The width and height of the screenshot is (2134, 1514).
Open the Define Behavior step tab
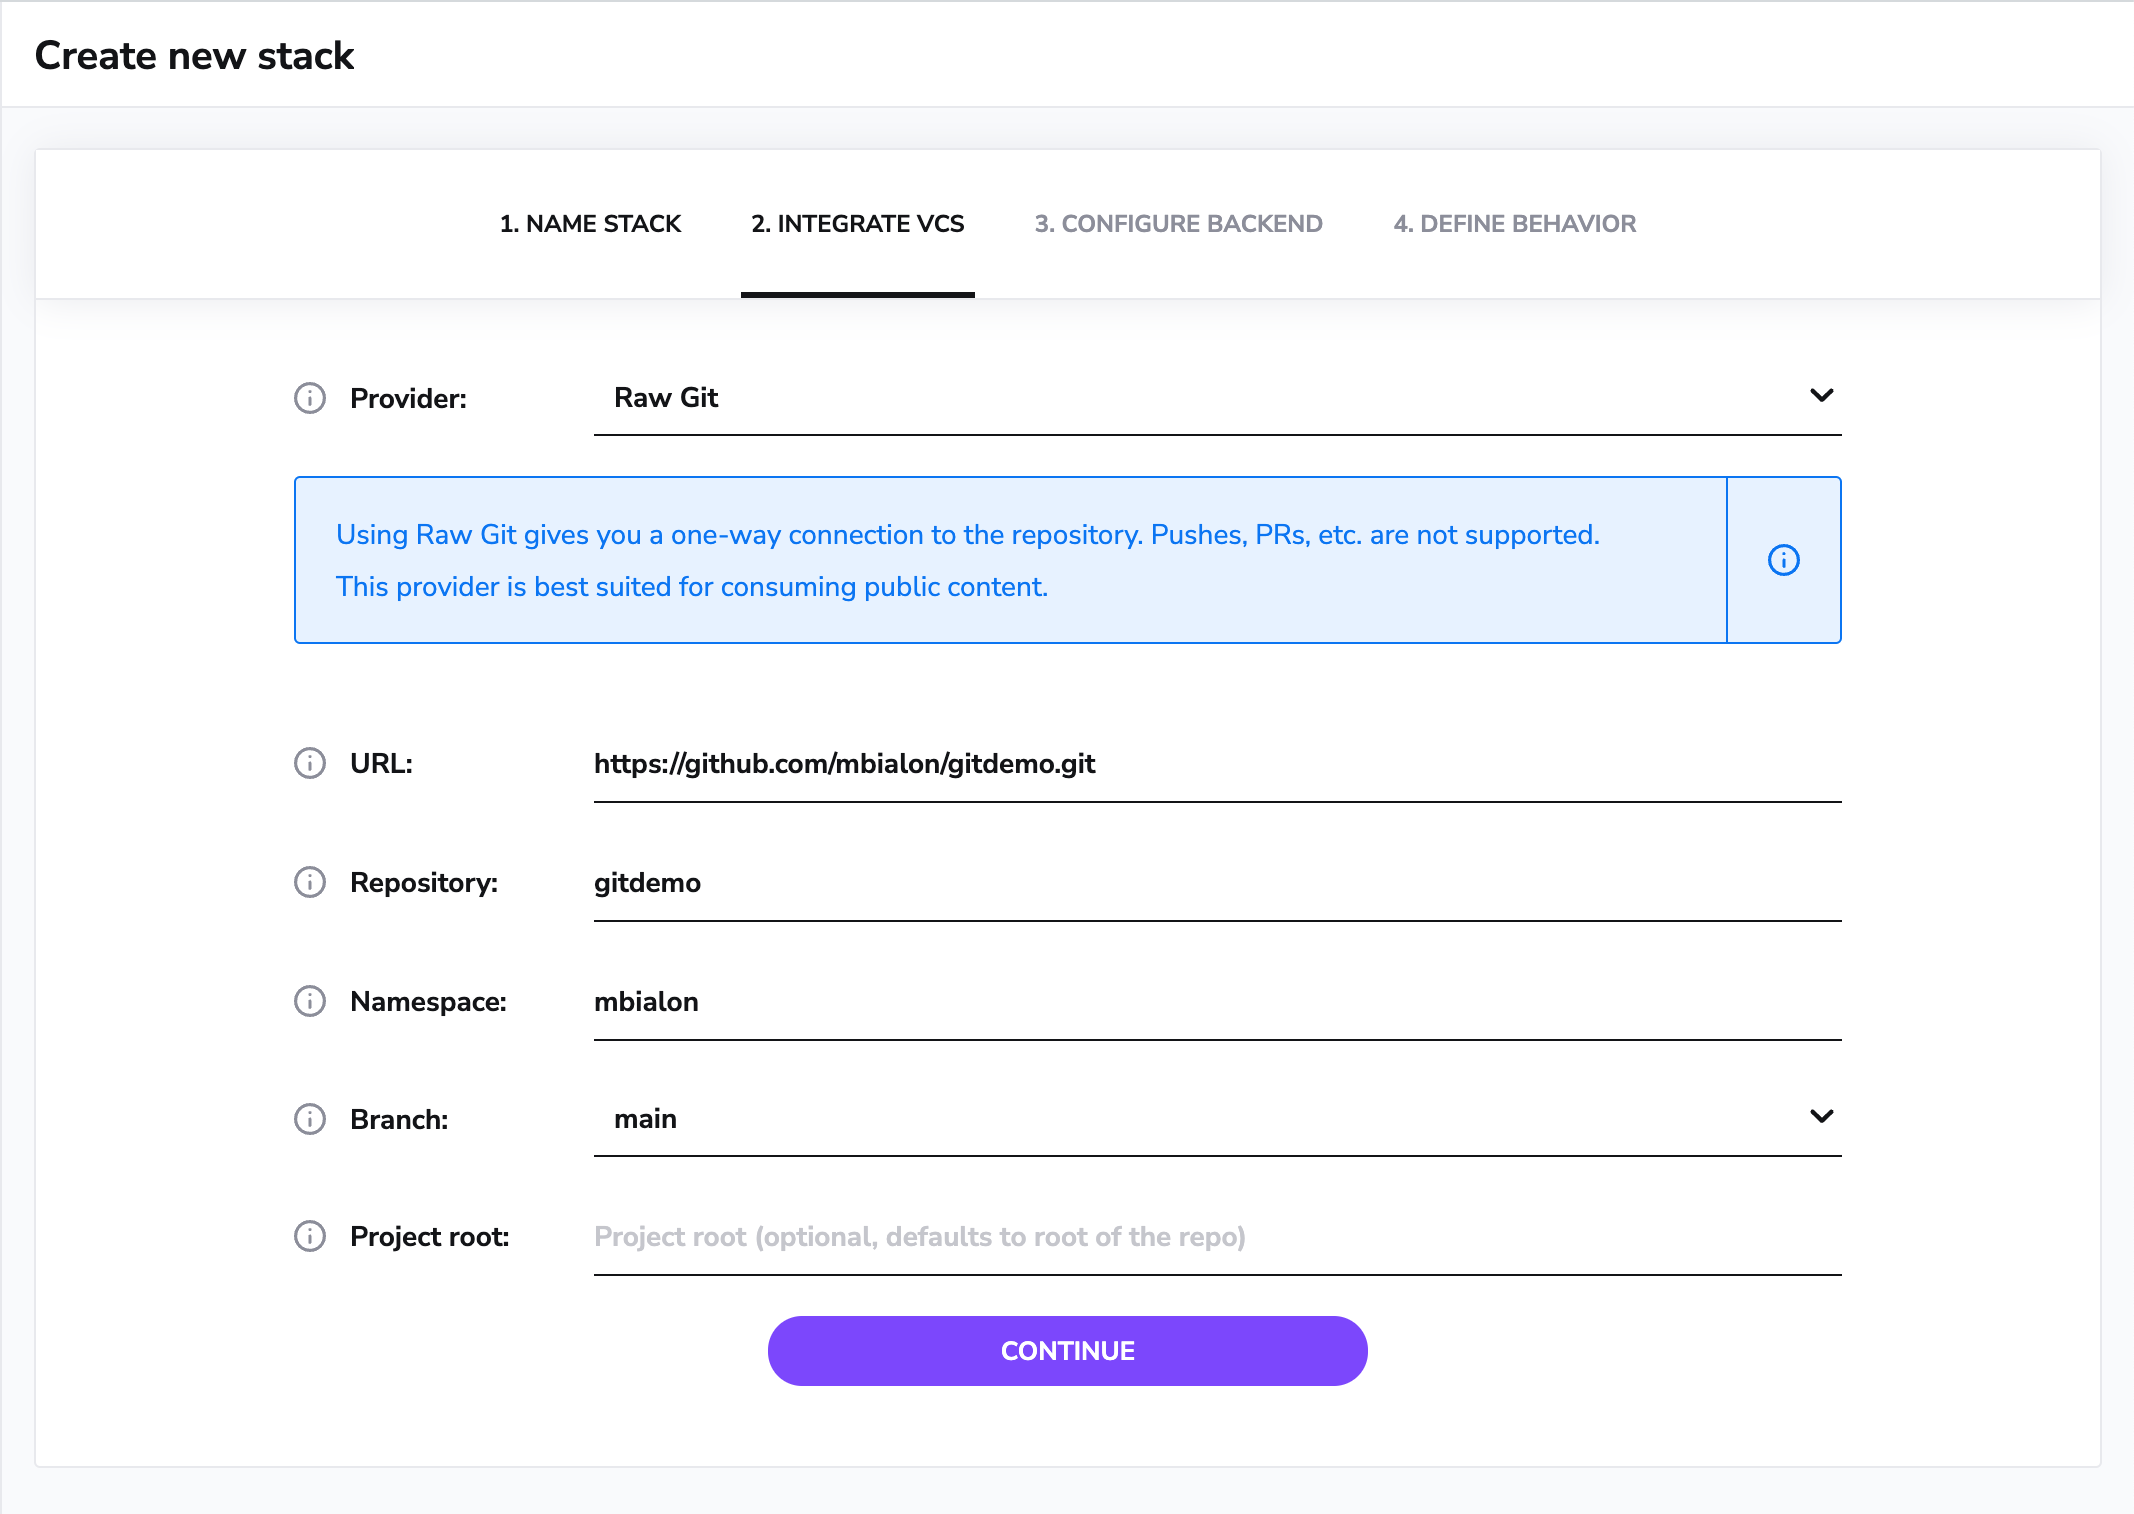1514,224
